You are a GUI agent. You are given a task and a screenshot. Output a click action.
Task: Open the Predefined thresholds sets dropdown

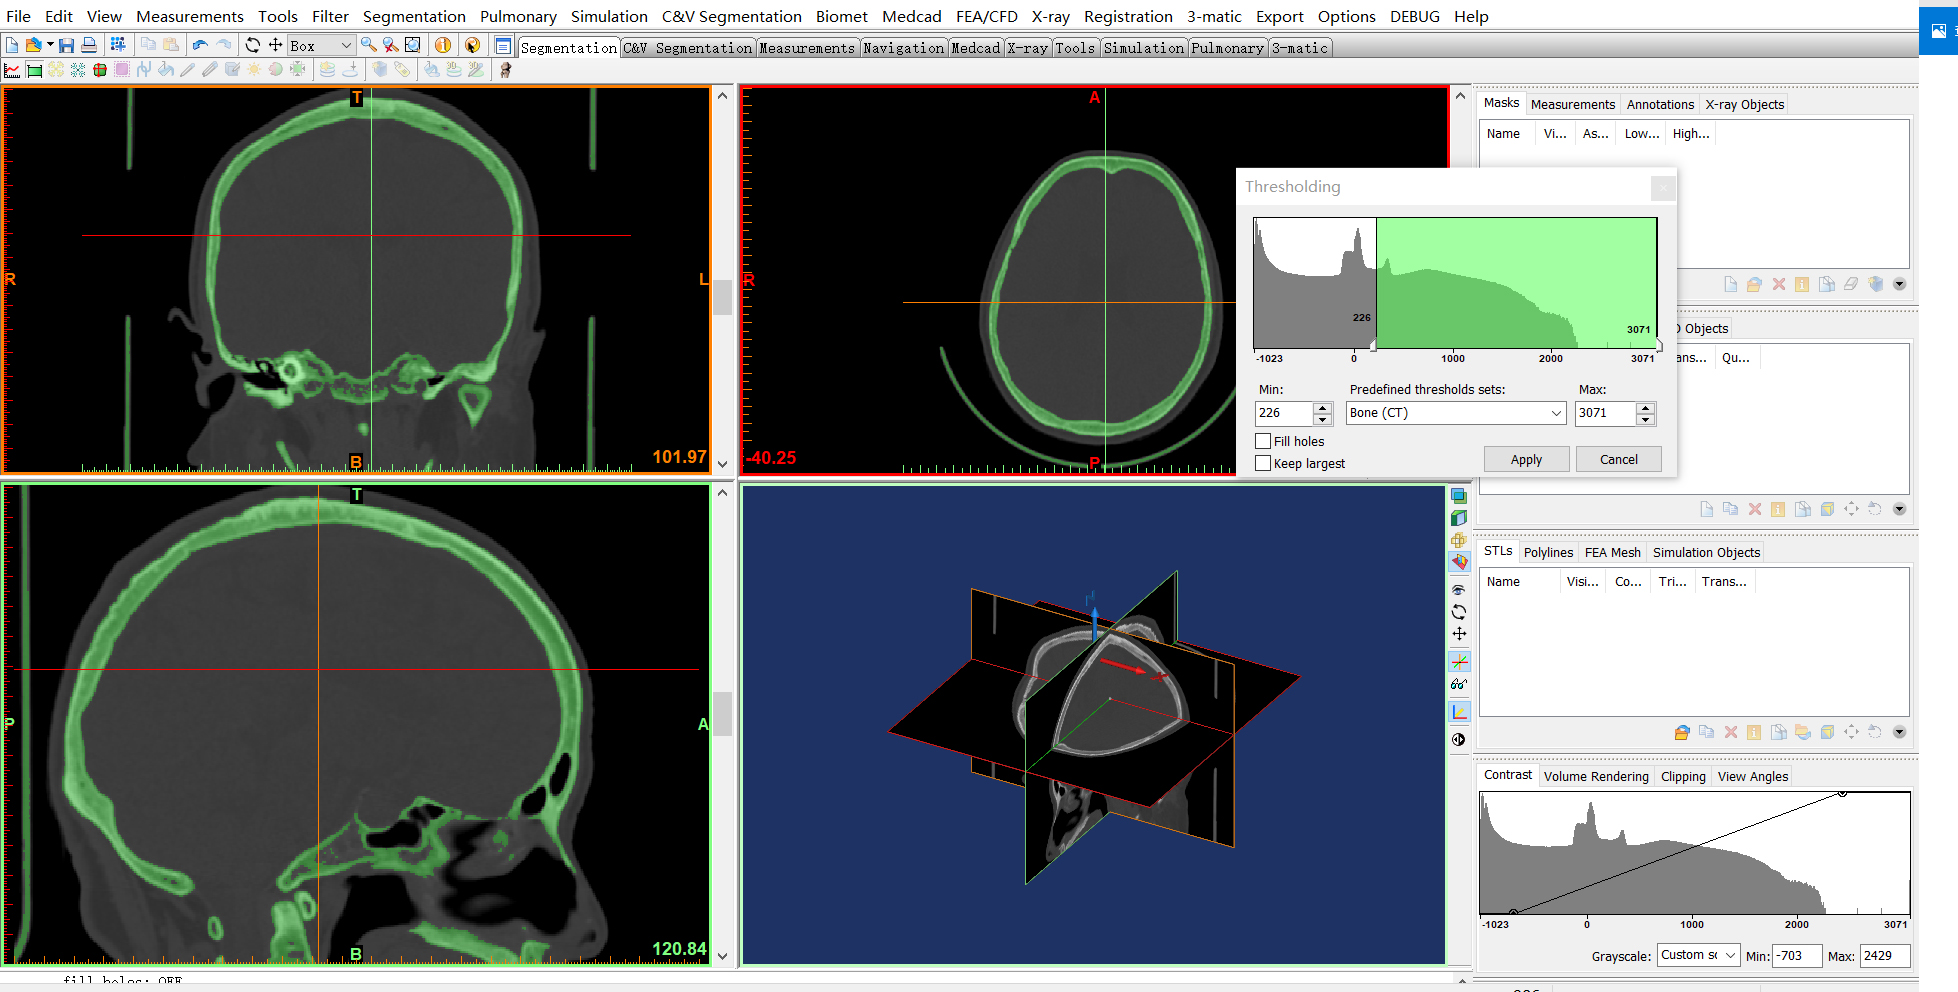(x=1456, y=413)
